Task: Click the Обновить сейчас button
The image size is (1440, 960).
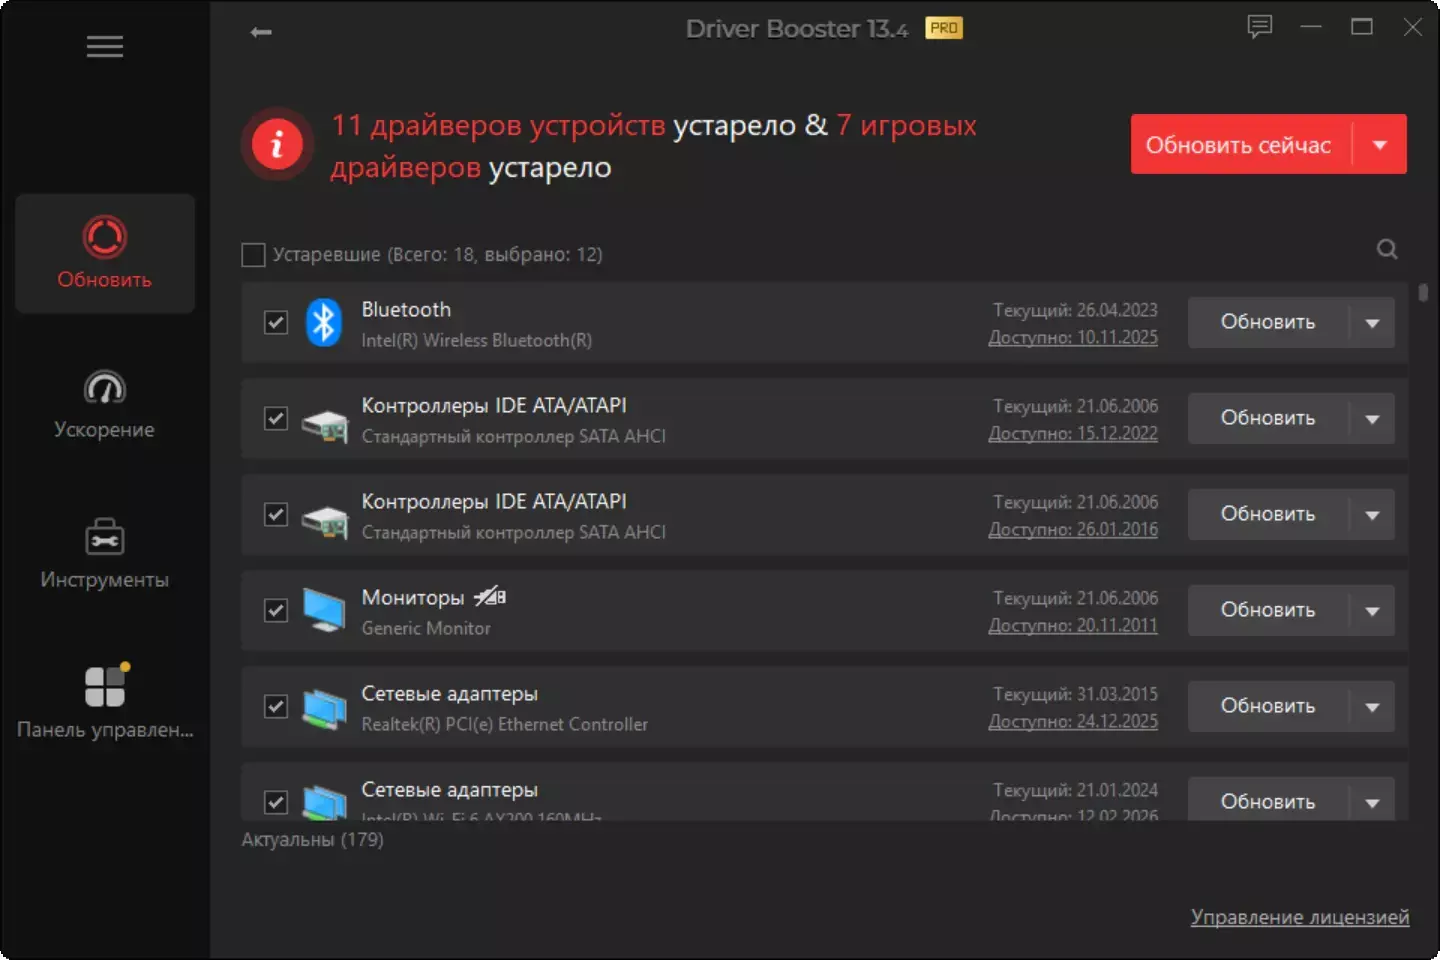Action: click(x=1241, y=145)
